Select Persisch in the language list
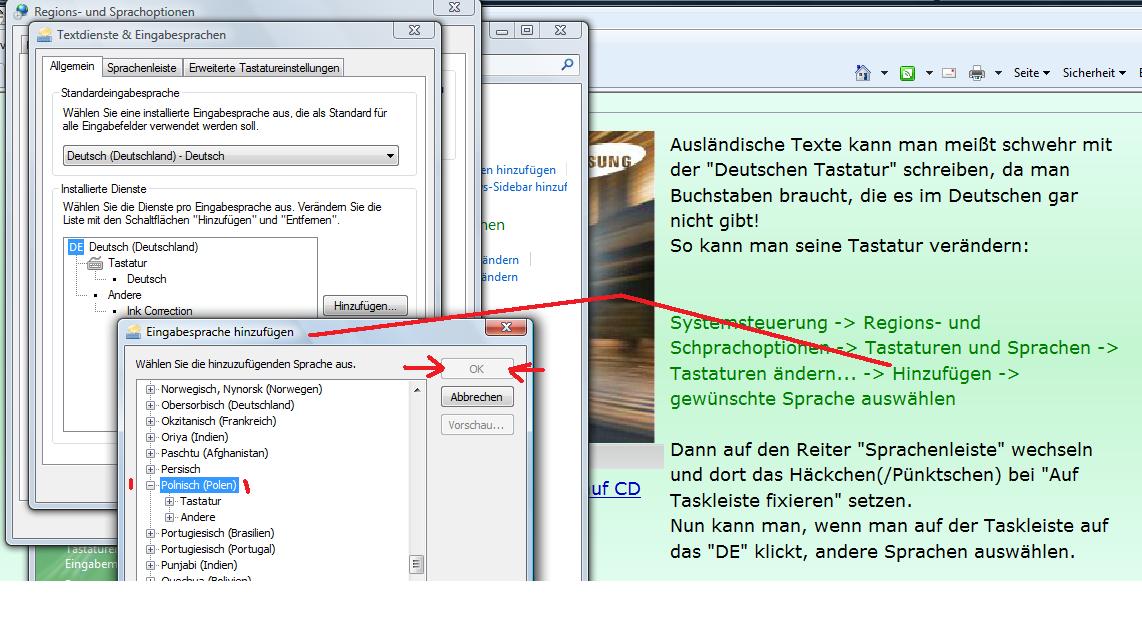The image size is (1142, 622). pos(180,469)
